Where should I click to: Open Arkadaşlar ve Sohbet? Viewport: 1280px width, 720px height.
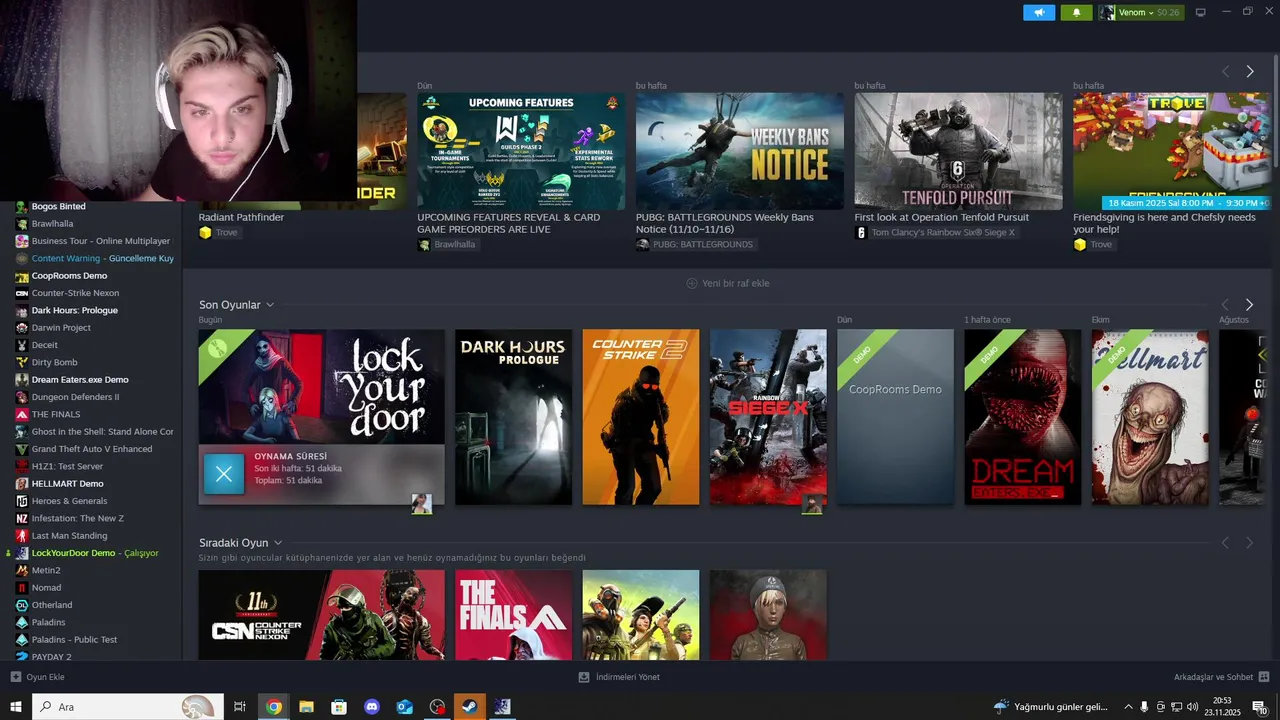coord(1213,677)
